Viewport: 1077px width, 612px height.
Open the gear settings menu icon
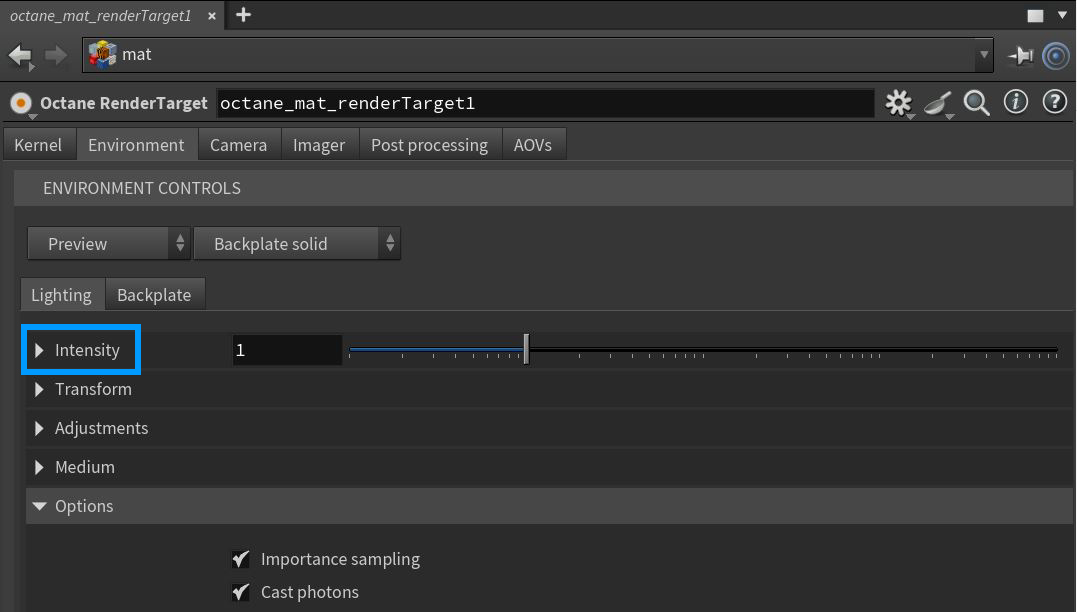(x=899, y=103)
